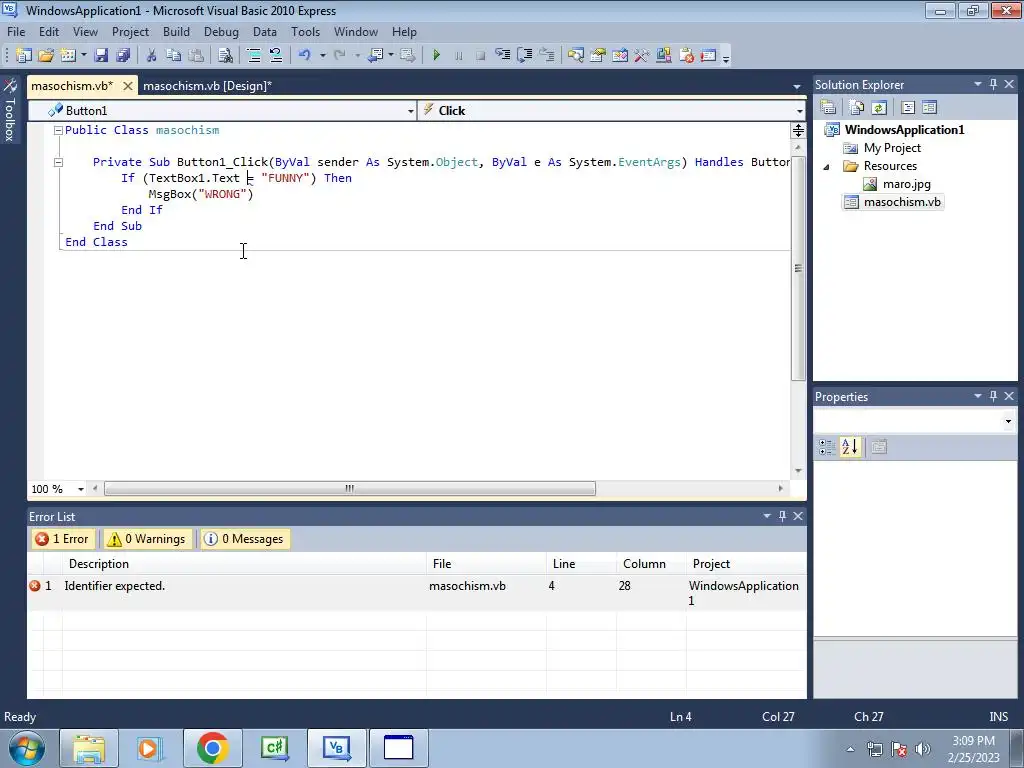Viewport: 1024px width, 768px height.
Task: Open the File menu
Action: (x=16, y=31)
